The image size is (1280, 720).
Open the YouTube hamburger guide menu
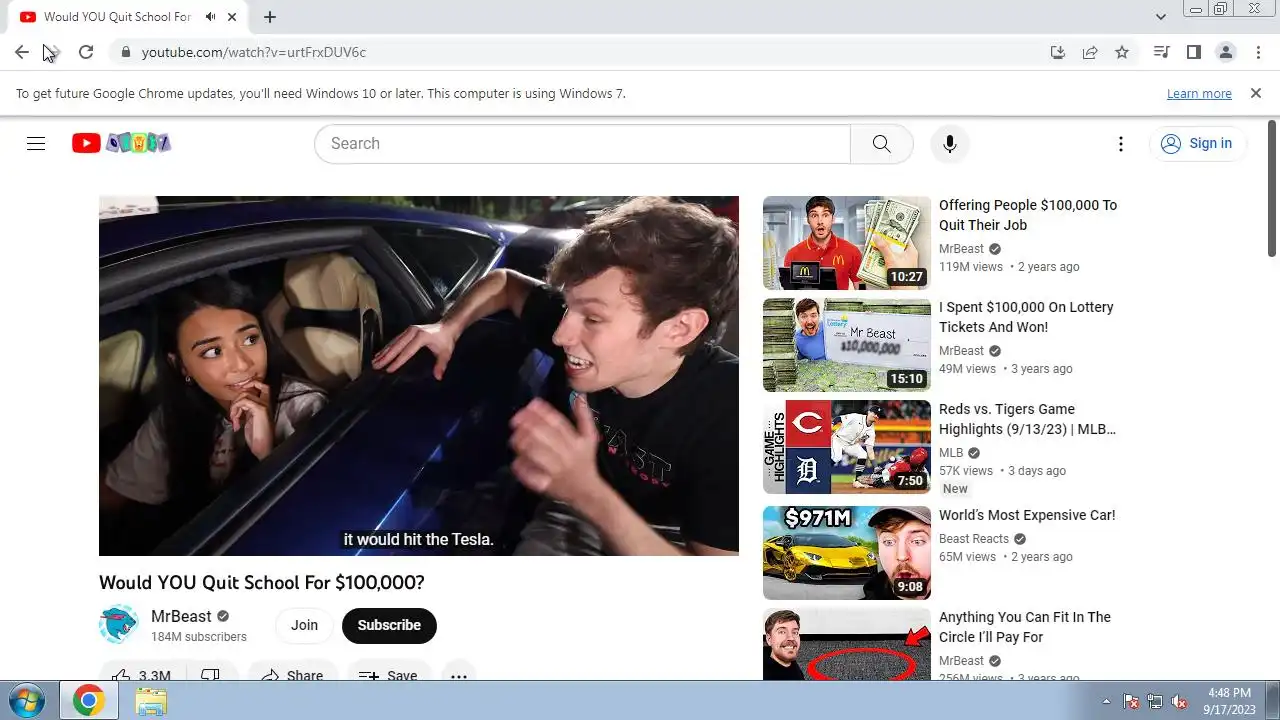(36, 143)
